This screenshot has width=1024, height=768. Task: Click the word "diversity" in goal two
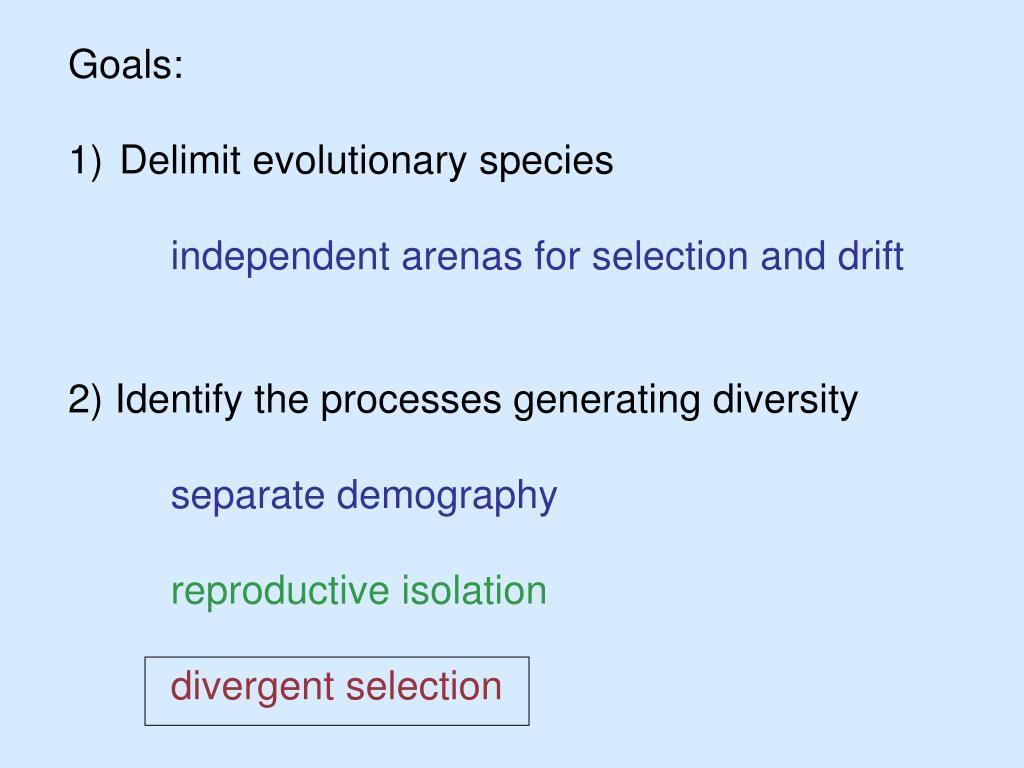pos(785,400)
